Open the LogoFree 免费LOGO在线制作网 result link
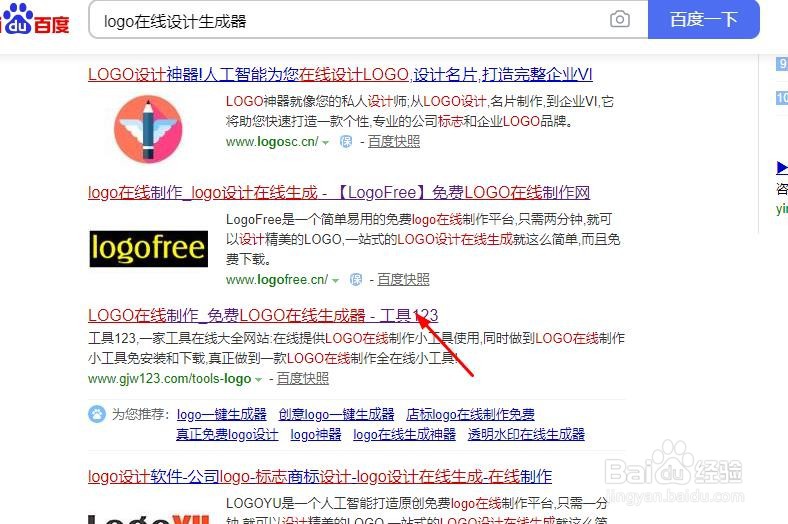The image size is (788, 524). [x=339, y=192]
